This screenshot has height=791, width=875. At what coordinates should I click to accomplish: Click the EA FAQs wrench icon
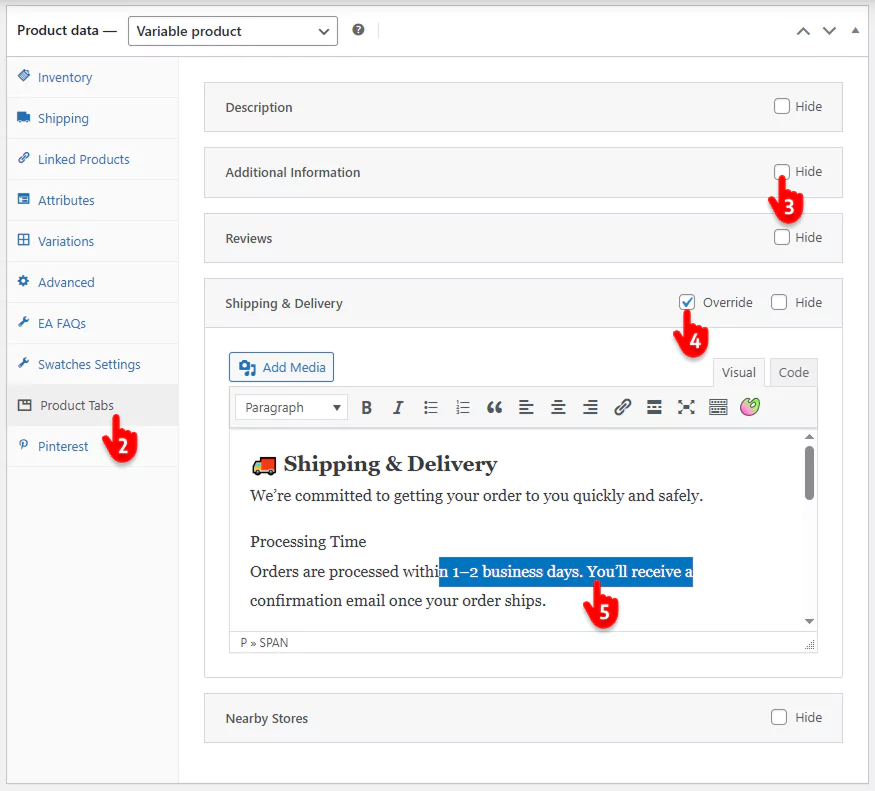point(23,322)
